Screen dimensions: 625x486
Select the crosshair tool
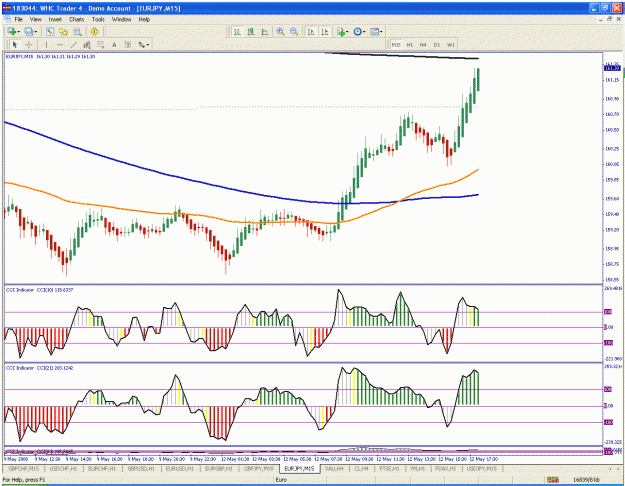click(29, 45)
